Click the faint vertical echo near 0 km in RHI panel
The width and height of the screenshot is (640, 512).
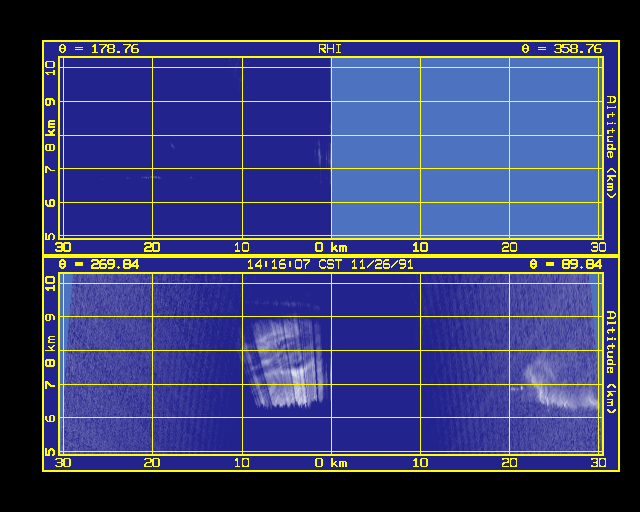click(x=322, y=153)
